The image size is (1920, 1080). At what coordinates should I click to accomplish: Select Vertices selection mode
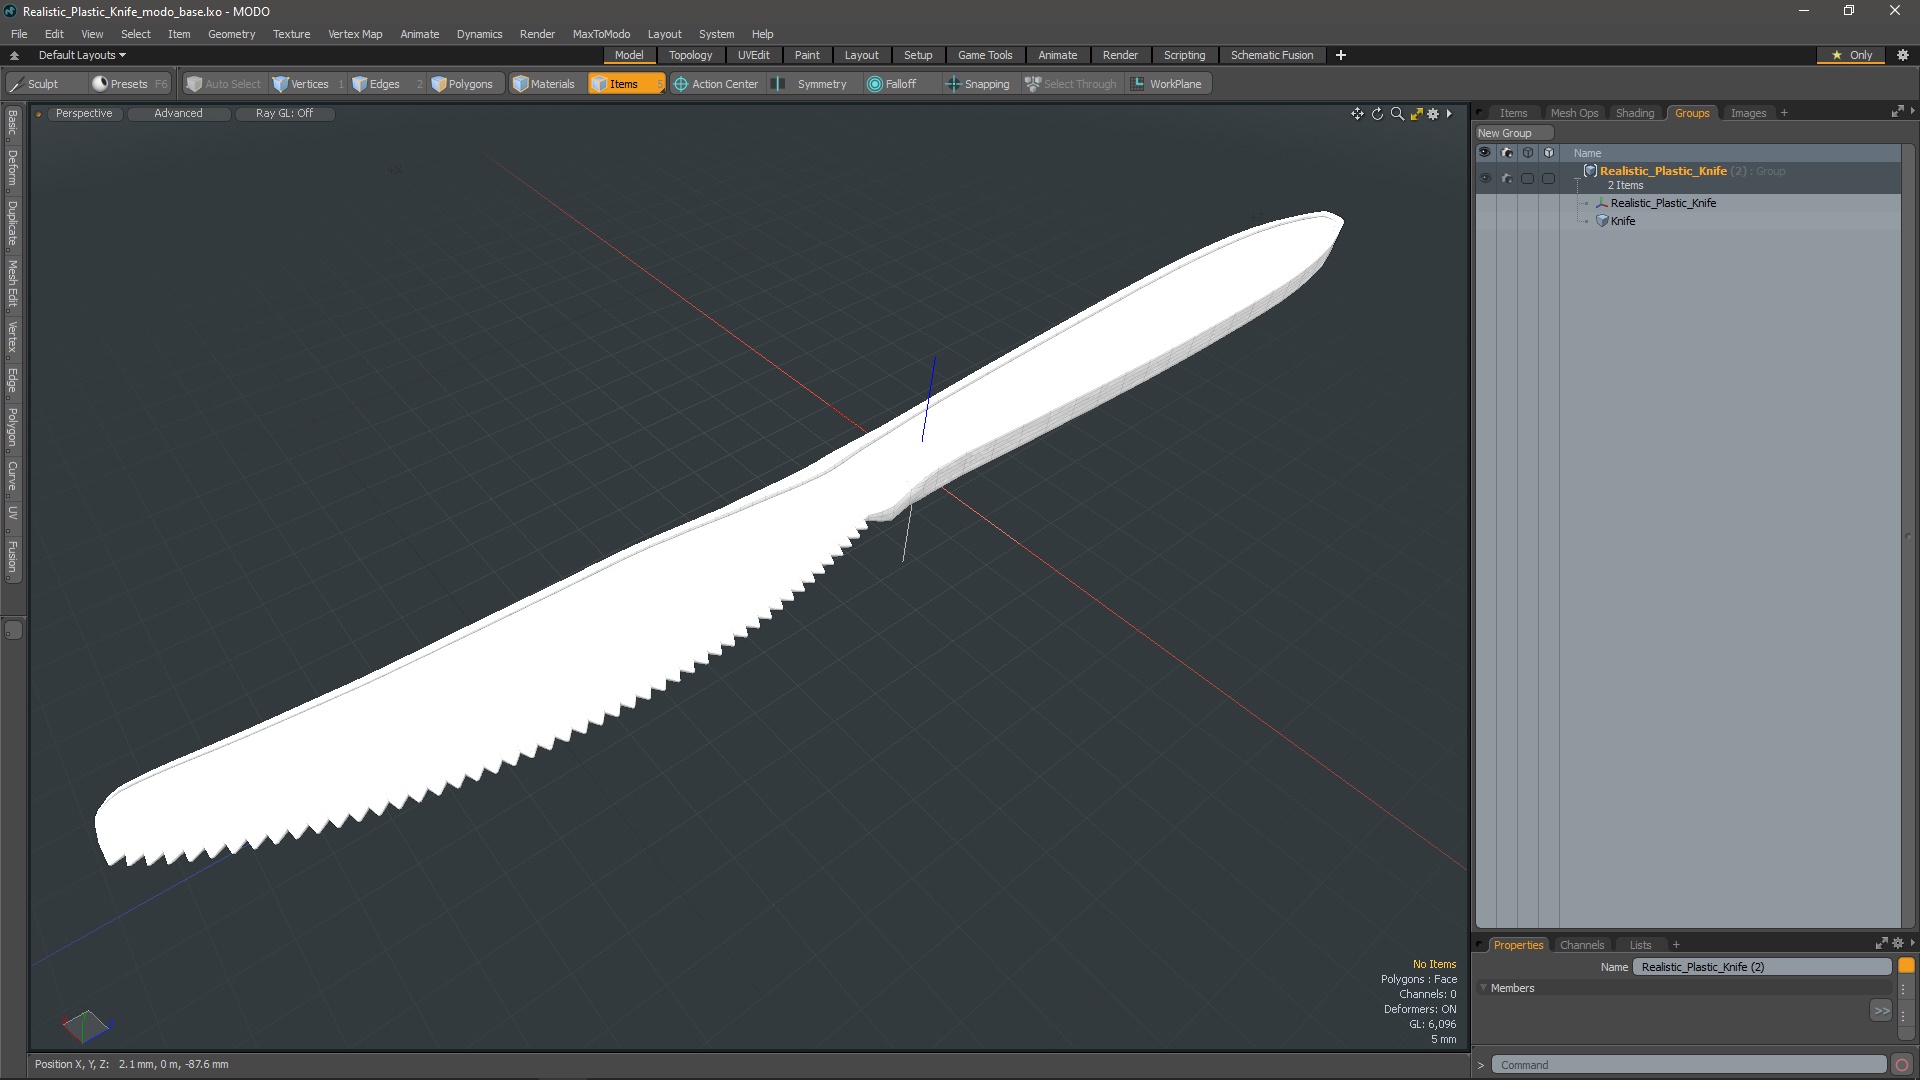pos(300,84)
